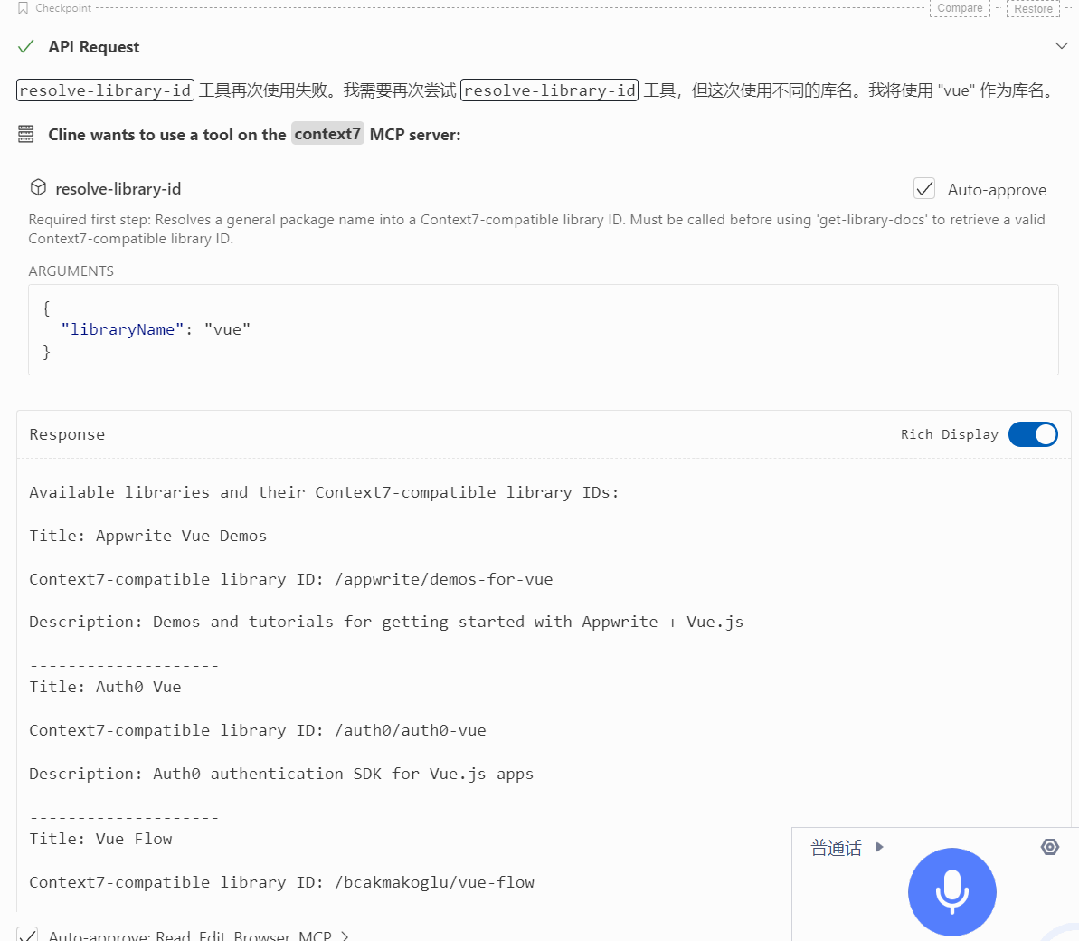Screen dimensions: 1079x941
Task: Click the Compare button
Action: click(x=959, y=8)
